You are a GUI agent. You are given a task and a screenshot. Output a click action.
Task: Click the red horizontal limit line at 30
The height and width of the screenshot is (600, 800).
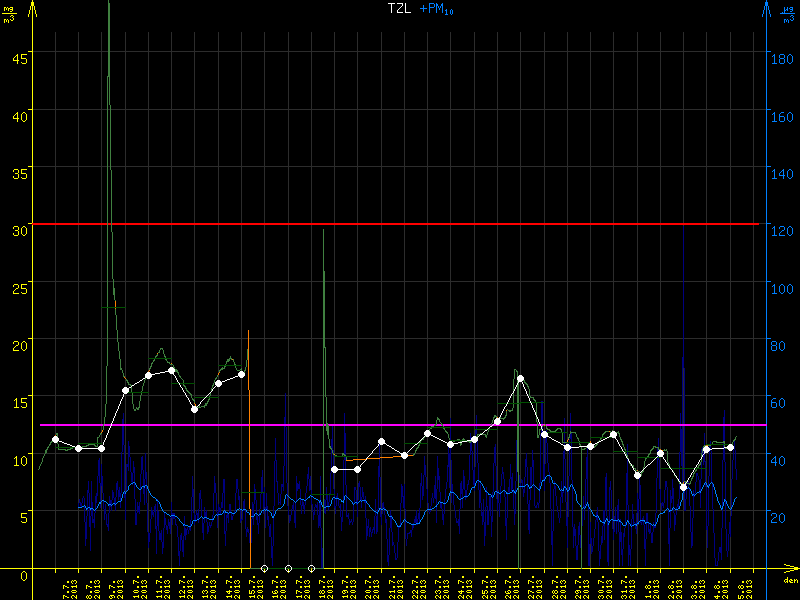tap(400, 224)
